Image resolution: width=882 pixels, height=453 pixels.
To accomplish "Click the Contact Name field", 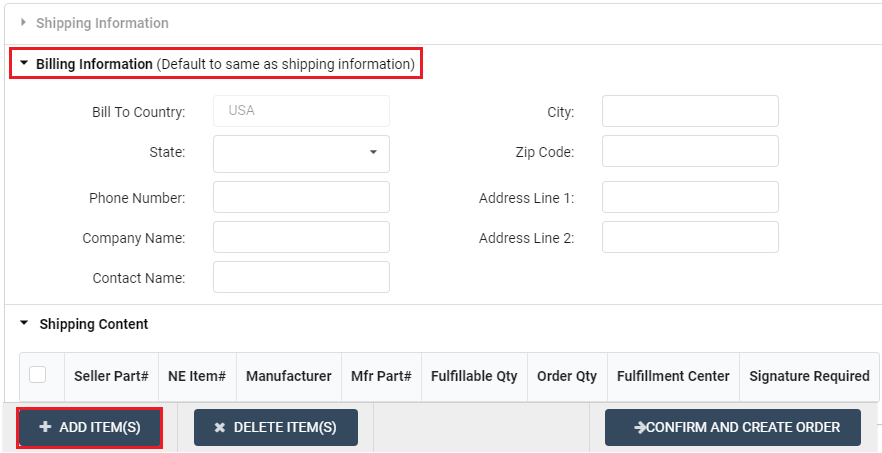I will 301,277.
